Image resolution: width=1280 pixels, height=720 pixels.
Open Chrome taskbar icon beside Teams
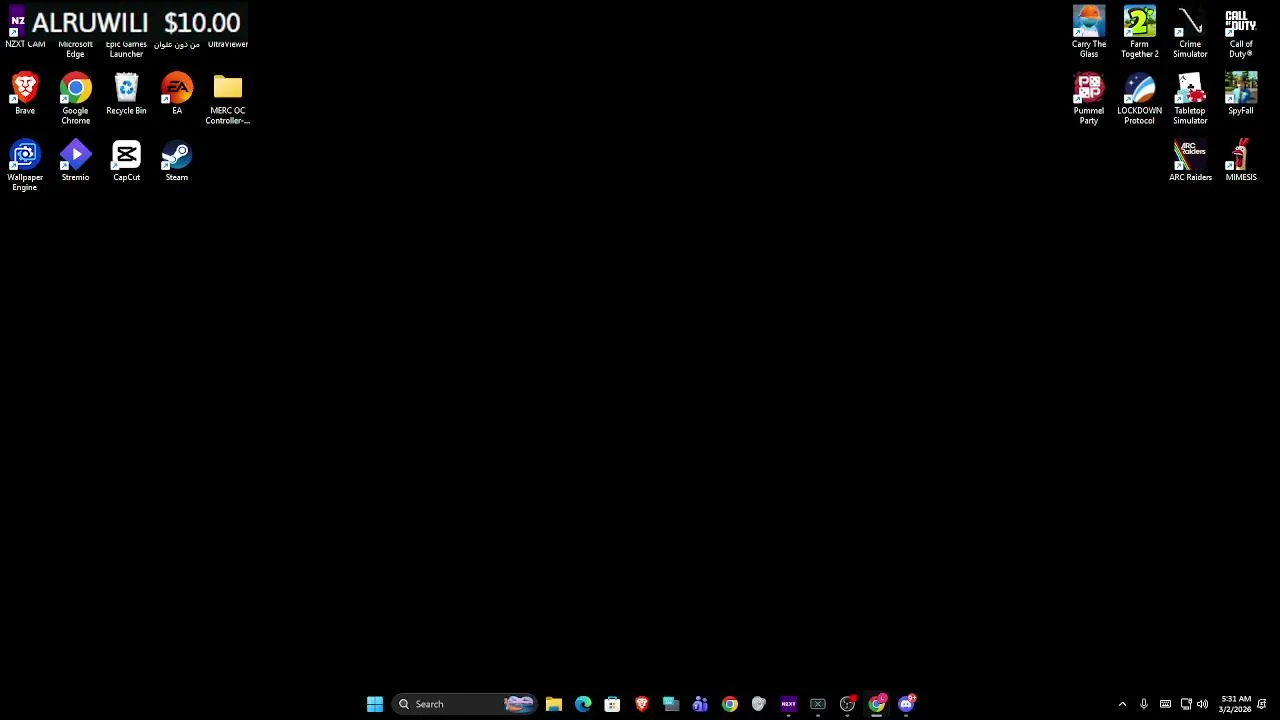[x=730, y=704]
